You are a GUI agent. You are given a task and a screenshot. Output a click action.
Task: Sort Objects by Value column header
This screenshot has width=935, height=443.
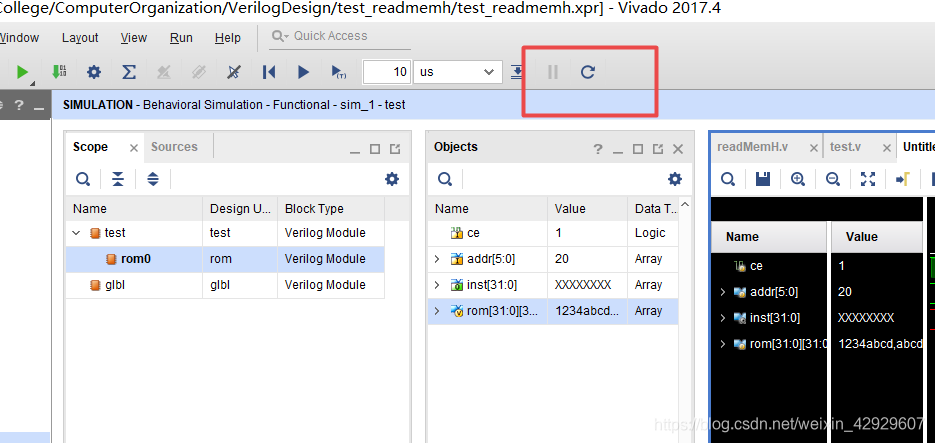[x=587, y=209]
